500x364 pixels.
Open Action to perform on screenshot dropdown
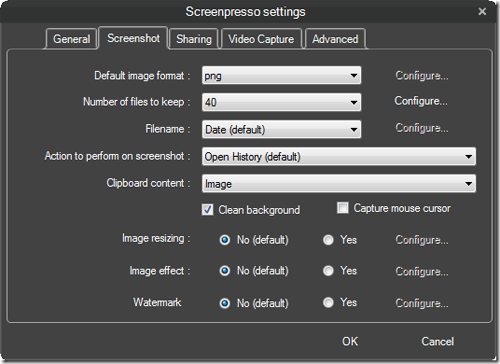click(x=339, y=156)
